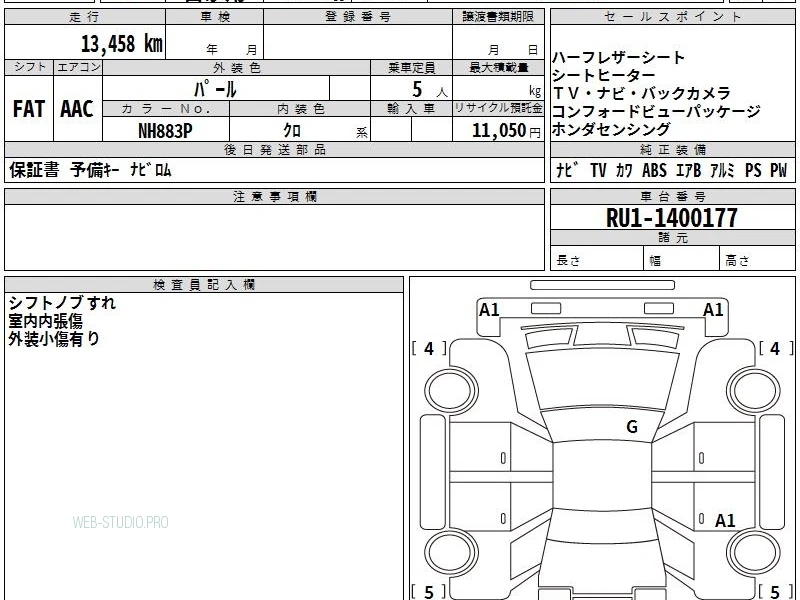Select the color number NH883P
This screenshot has height=600, width=800.
(165, 131)
